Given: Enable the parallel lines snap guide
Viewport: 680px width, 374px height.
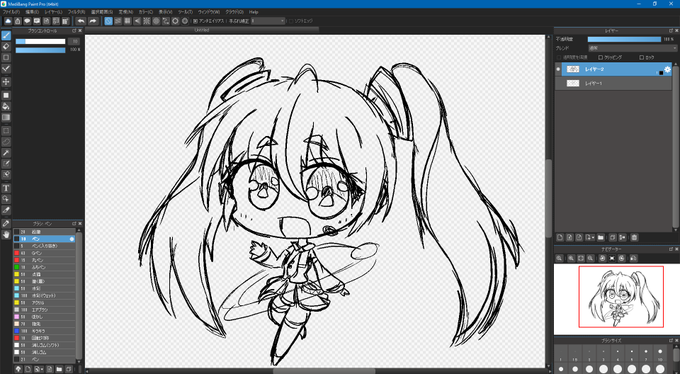Looking at the screenshot, I should click(118, 21).
